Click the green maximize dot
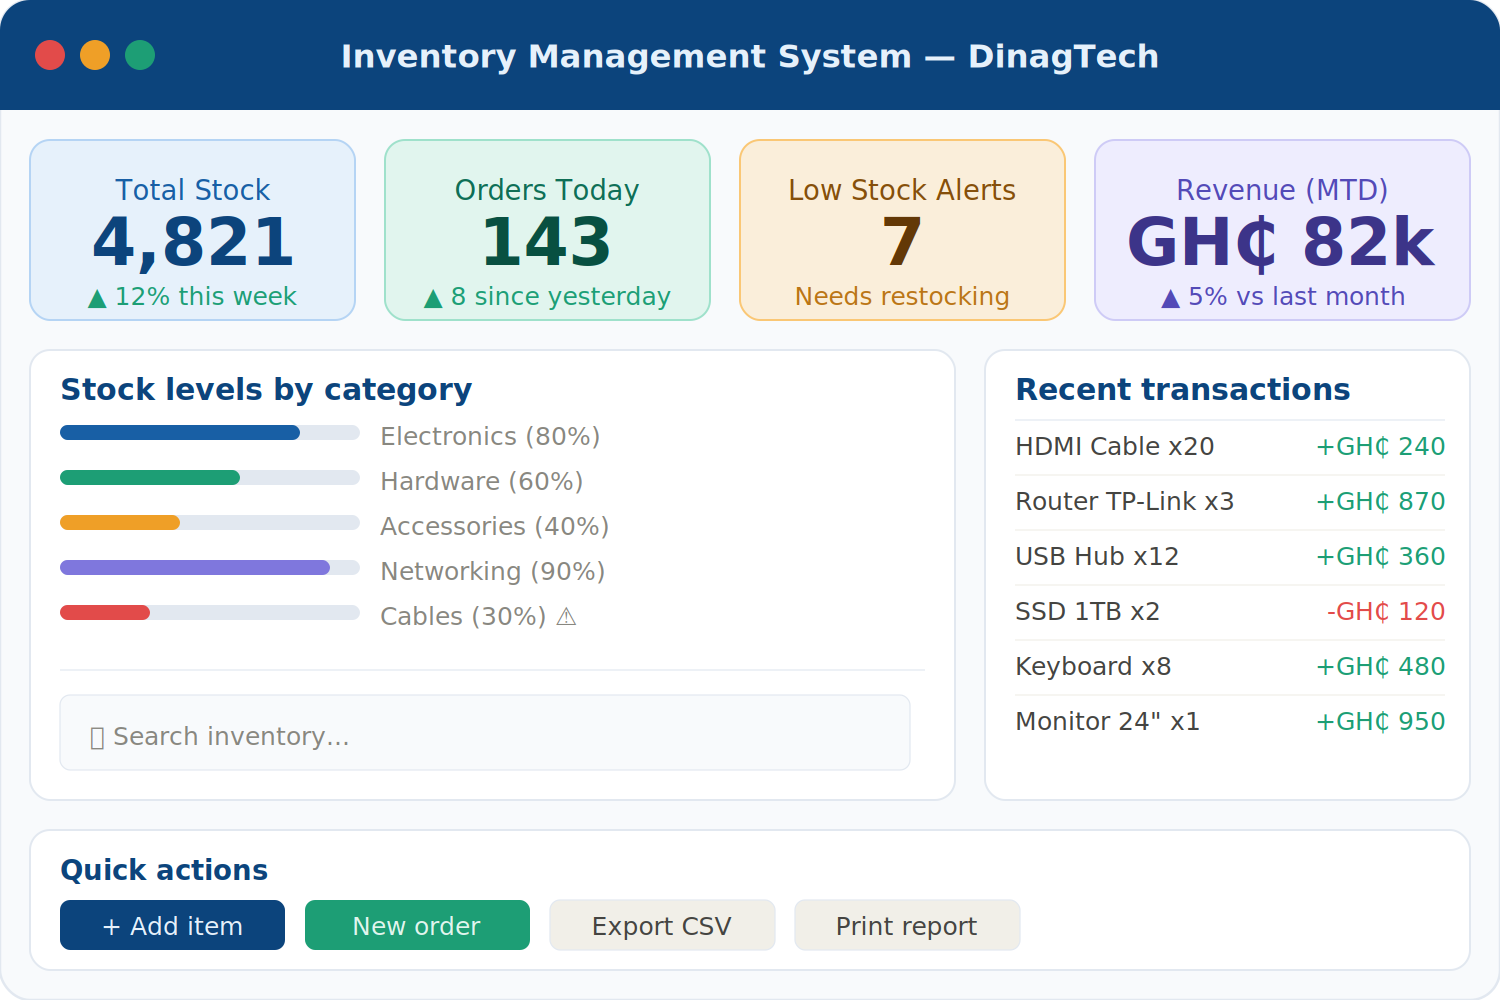This screenshot has width=1500, height=1000. point(140,55)
